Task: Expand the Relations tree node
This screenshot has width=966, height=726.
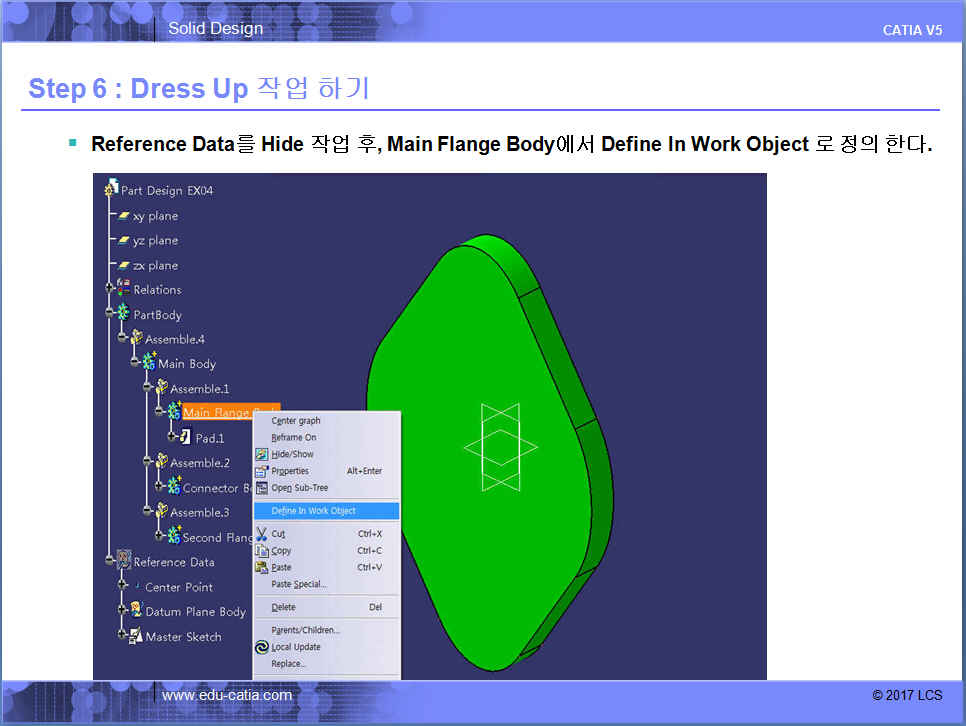Action: (110, 289)
